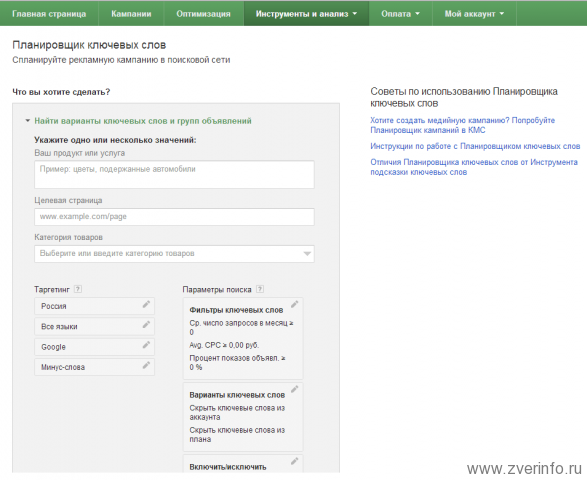Open Категория товаров dropdown arrow
The width and height of the screenshot is (587, 480).
pos(307,254)
